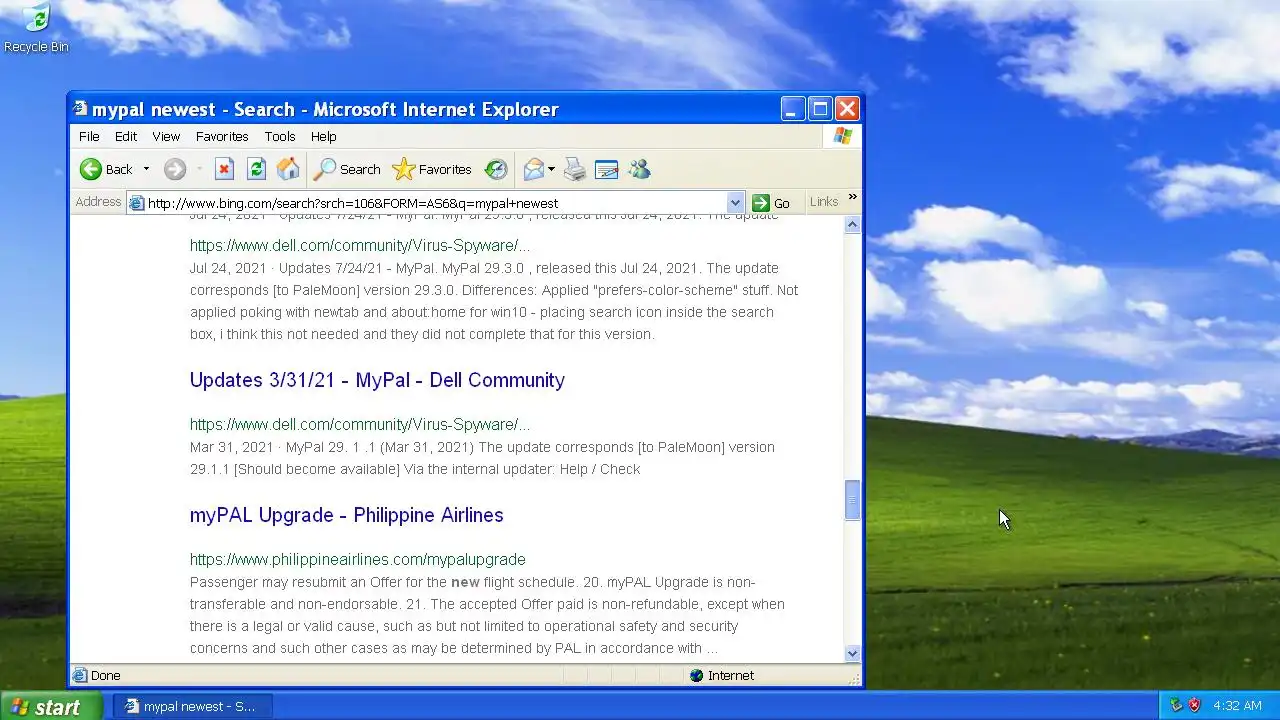Open the Messenger people icon
Viewport: 1280px width, 720px height.
(640, 169)
